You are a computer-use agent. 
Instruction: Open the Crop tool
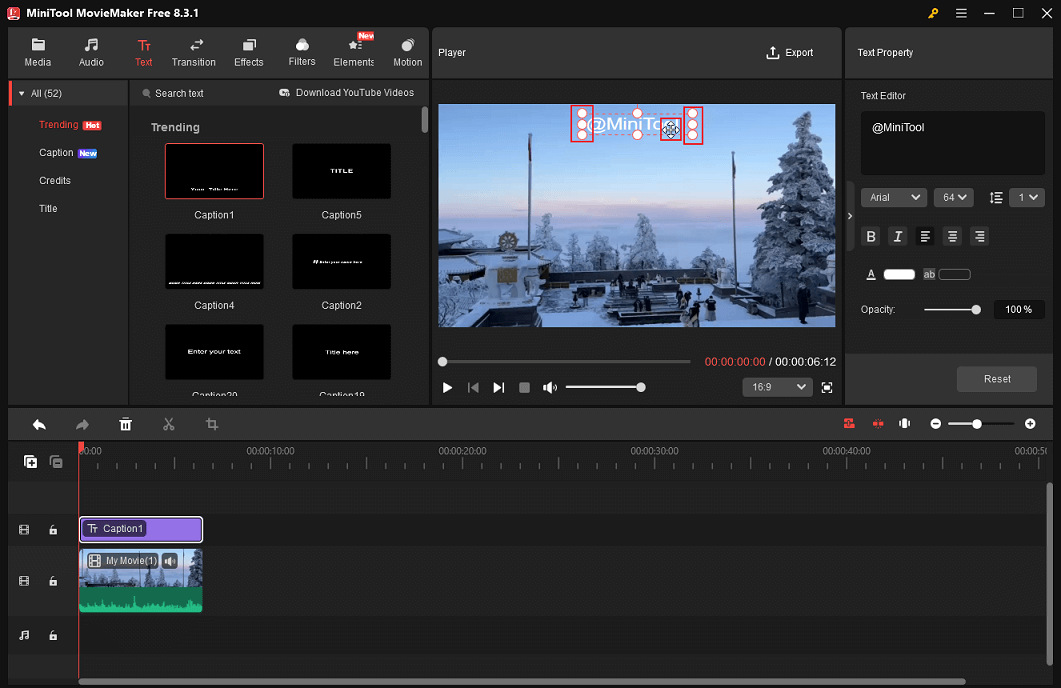[211, 424]
